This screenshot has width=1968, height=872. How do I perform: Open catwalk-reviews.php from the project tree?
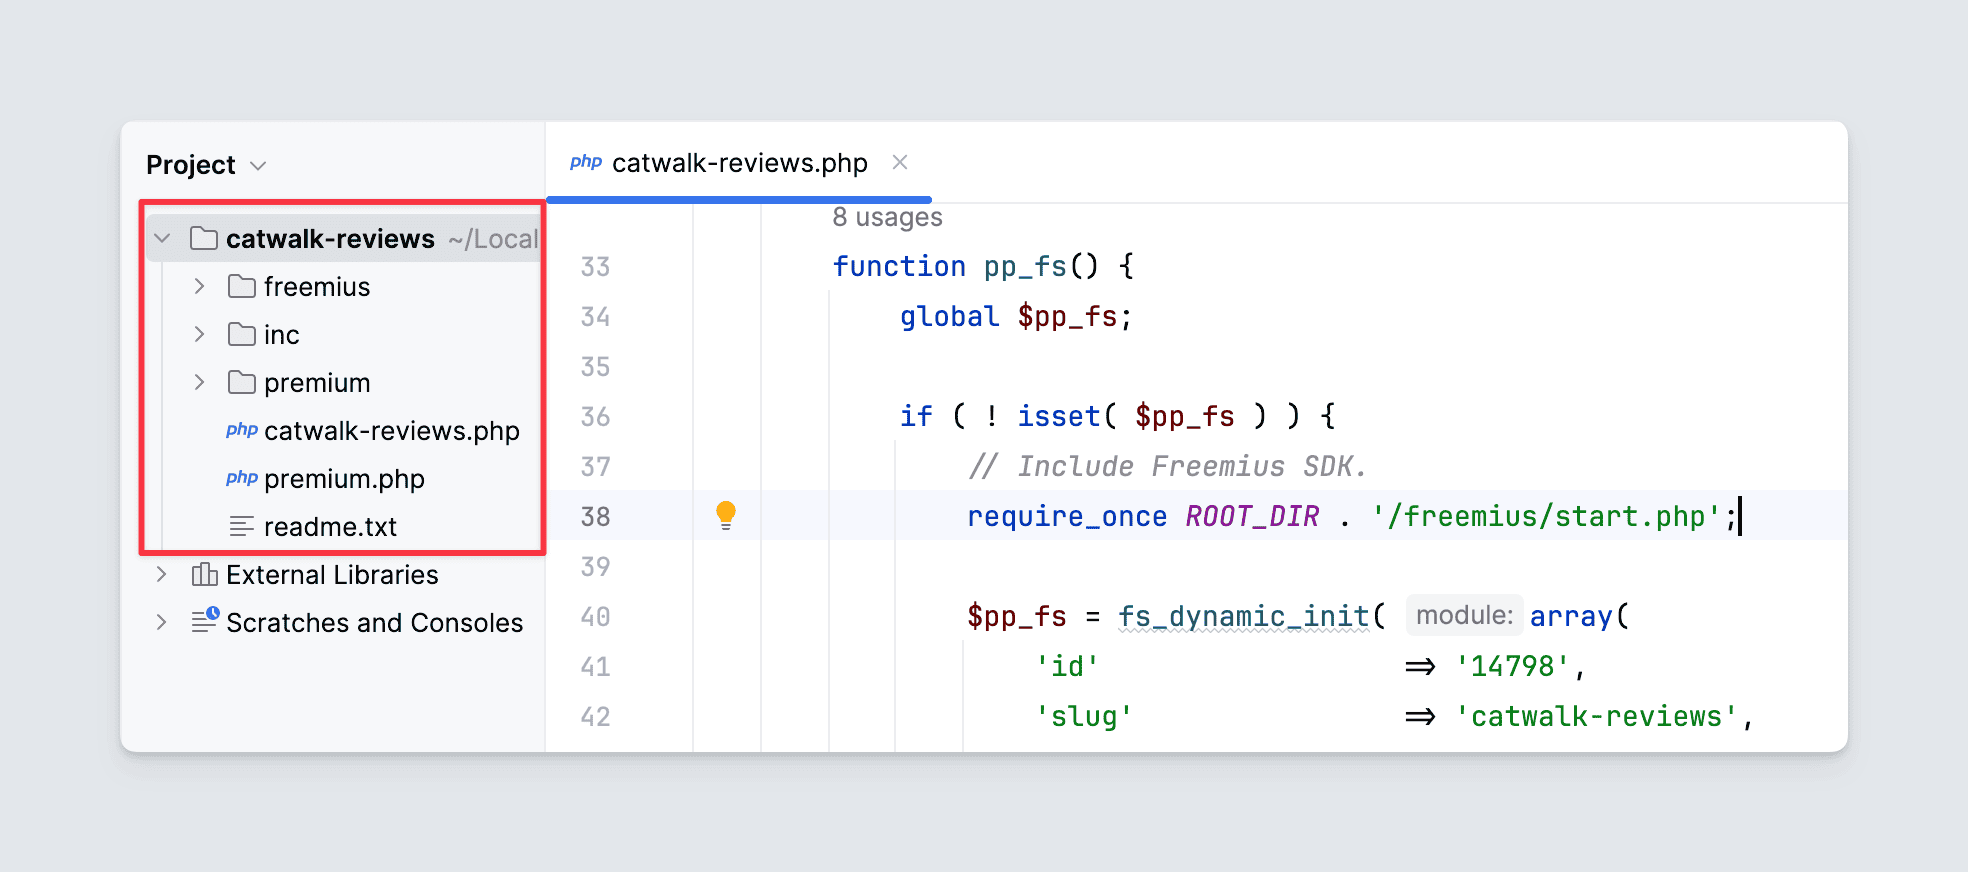[x=392, y=431]
